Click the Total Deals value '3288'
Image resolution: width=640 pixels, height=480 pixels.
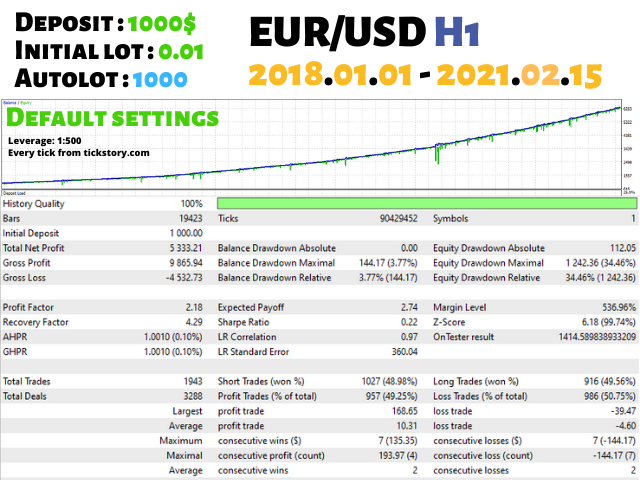click(193, 396)
